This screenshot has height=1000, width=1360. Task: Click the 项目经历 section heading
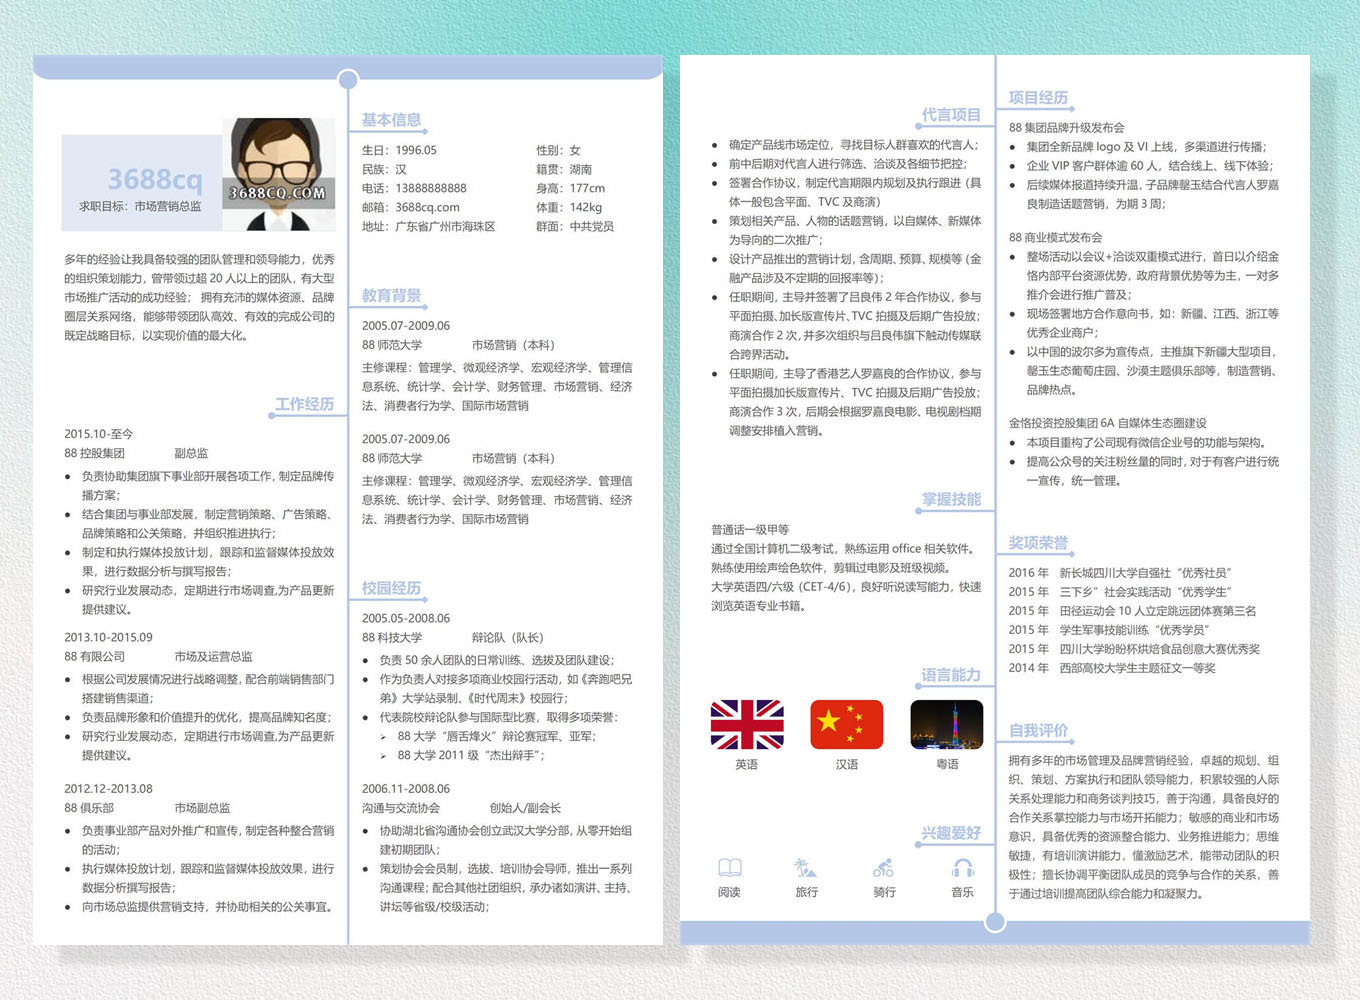pos(1038,98)
